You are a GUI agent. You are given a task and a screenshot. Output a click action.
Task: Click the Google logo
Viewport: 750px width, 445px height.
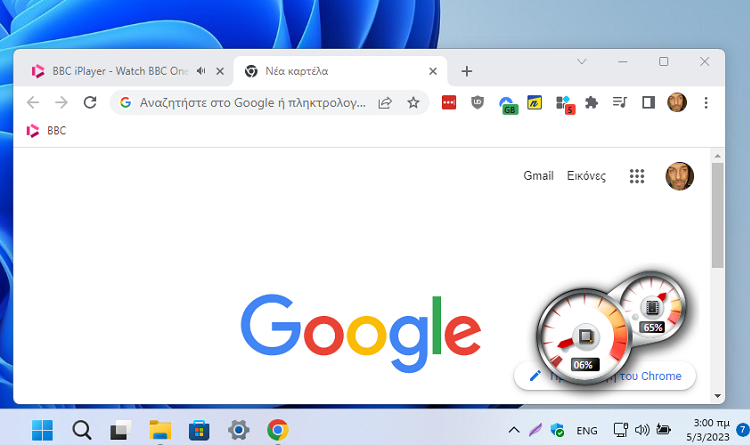(361, 333)
